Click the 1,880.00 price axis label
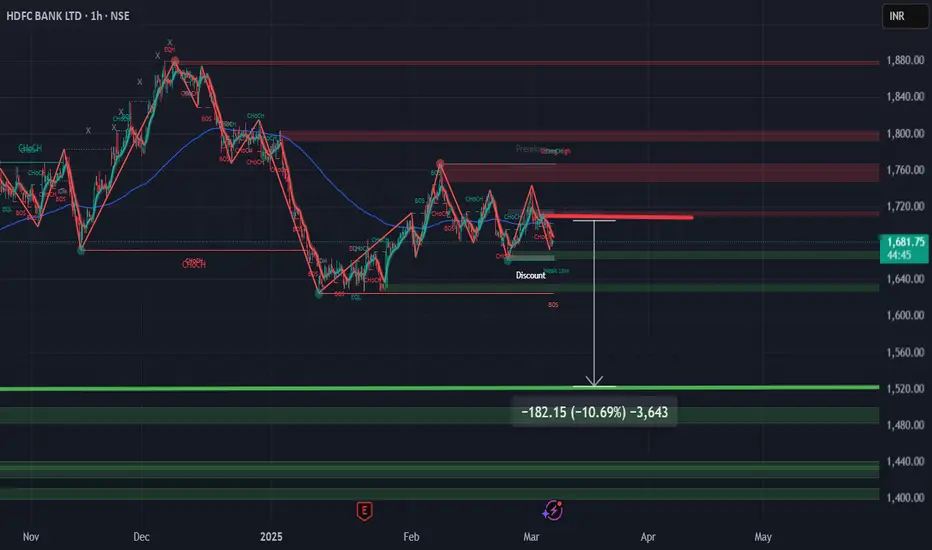The image size is (932, 550). click(x=905, y=60)
